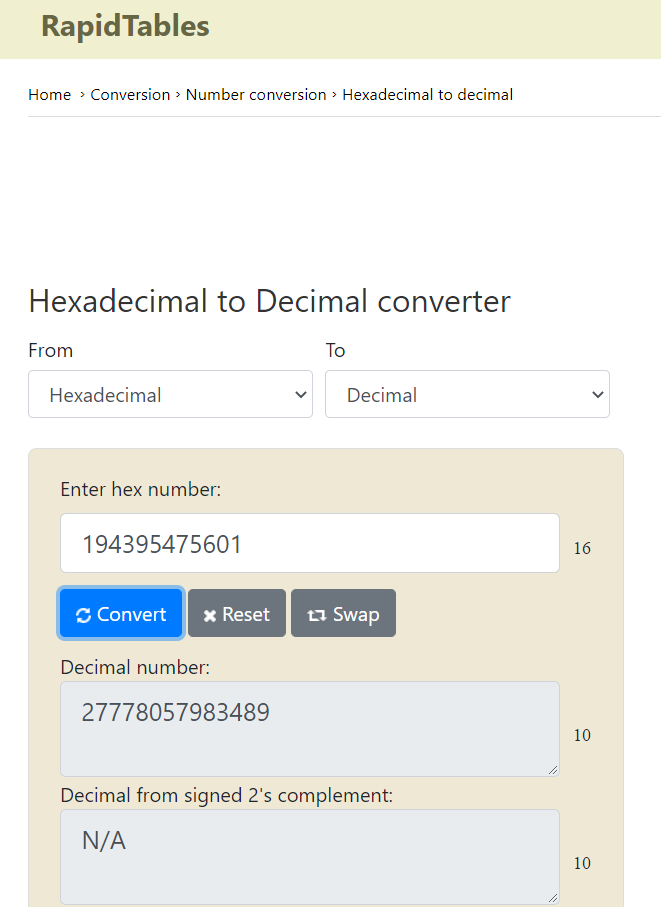This screenshot has height=907, width=661.
Task: Go to Home breadcrumb link
Action: coord(50,95)
